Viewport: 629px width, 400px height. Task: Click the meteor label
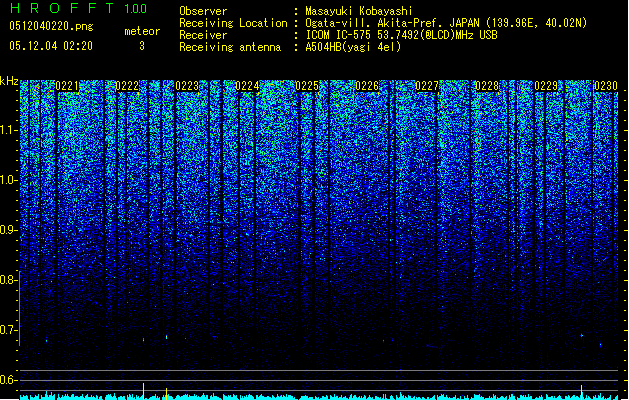pos(142,31)
